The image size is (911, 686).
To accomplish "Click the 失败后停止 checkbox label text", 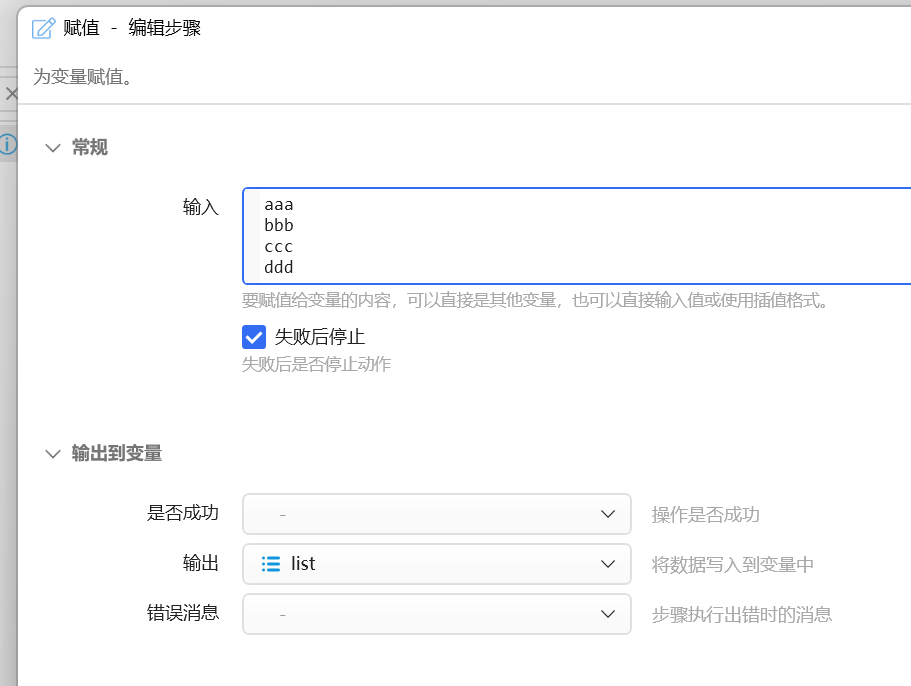I will (320, 337).
